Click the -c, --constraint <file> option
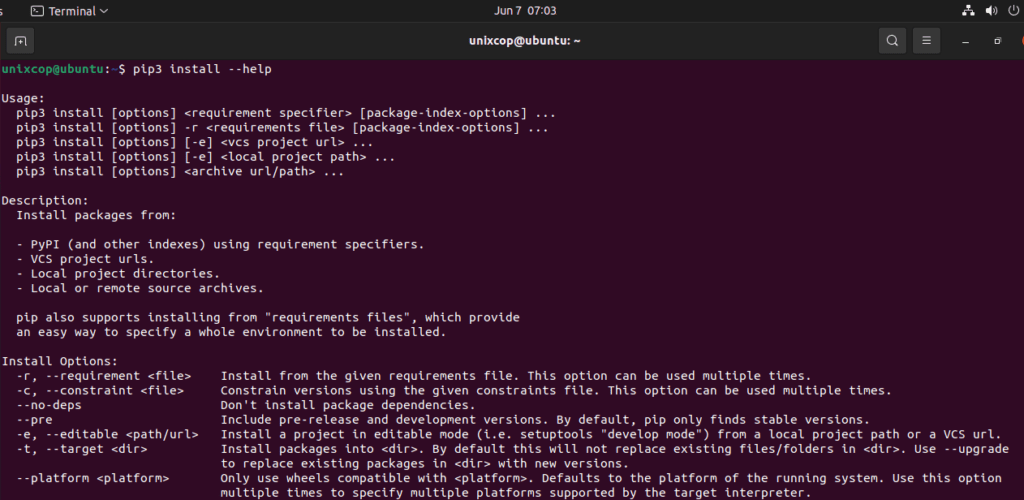1024x500 pixels. (100, 390)
